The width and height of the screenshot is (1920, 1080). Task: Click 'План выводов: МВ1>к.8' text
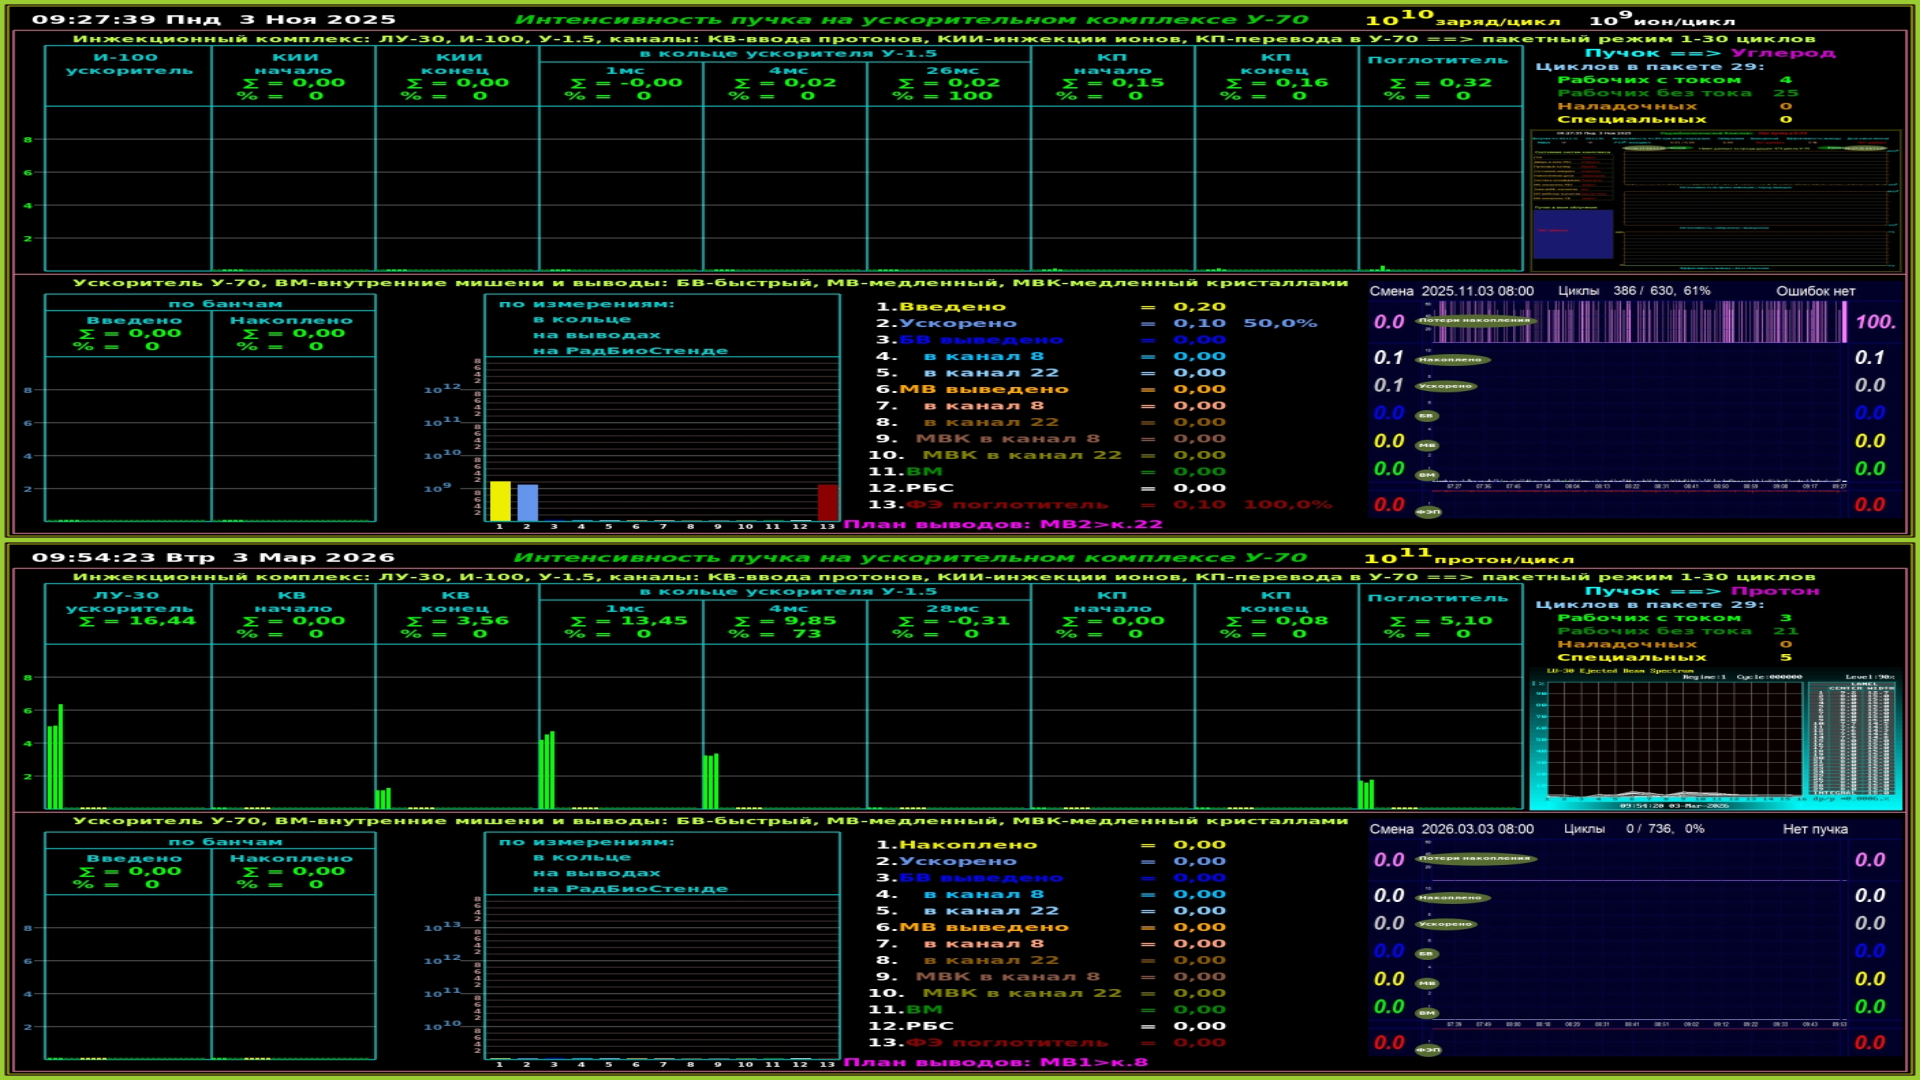(x=996, y=1062)
